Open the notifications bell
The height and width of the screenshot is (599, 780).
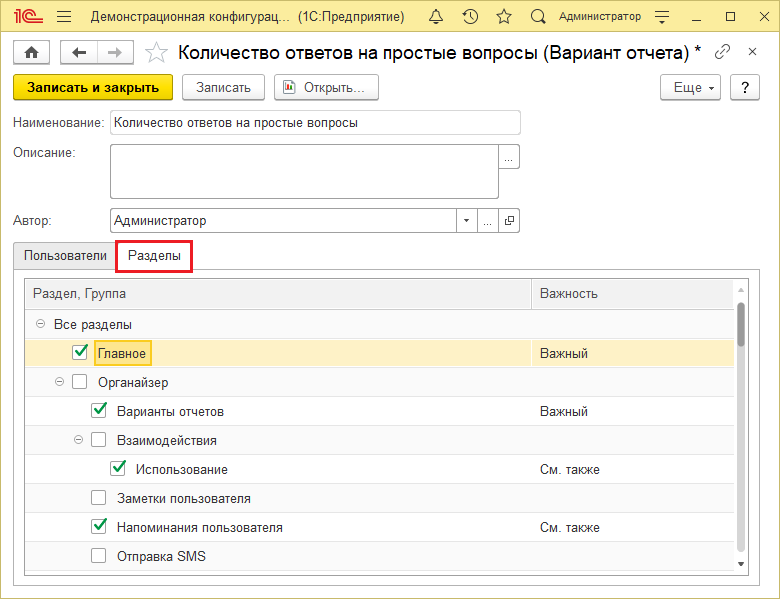pos(436,16)
